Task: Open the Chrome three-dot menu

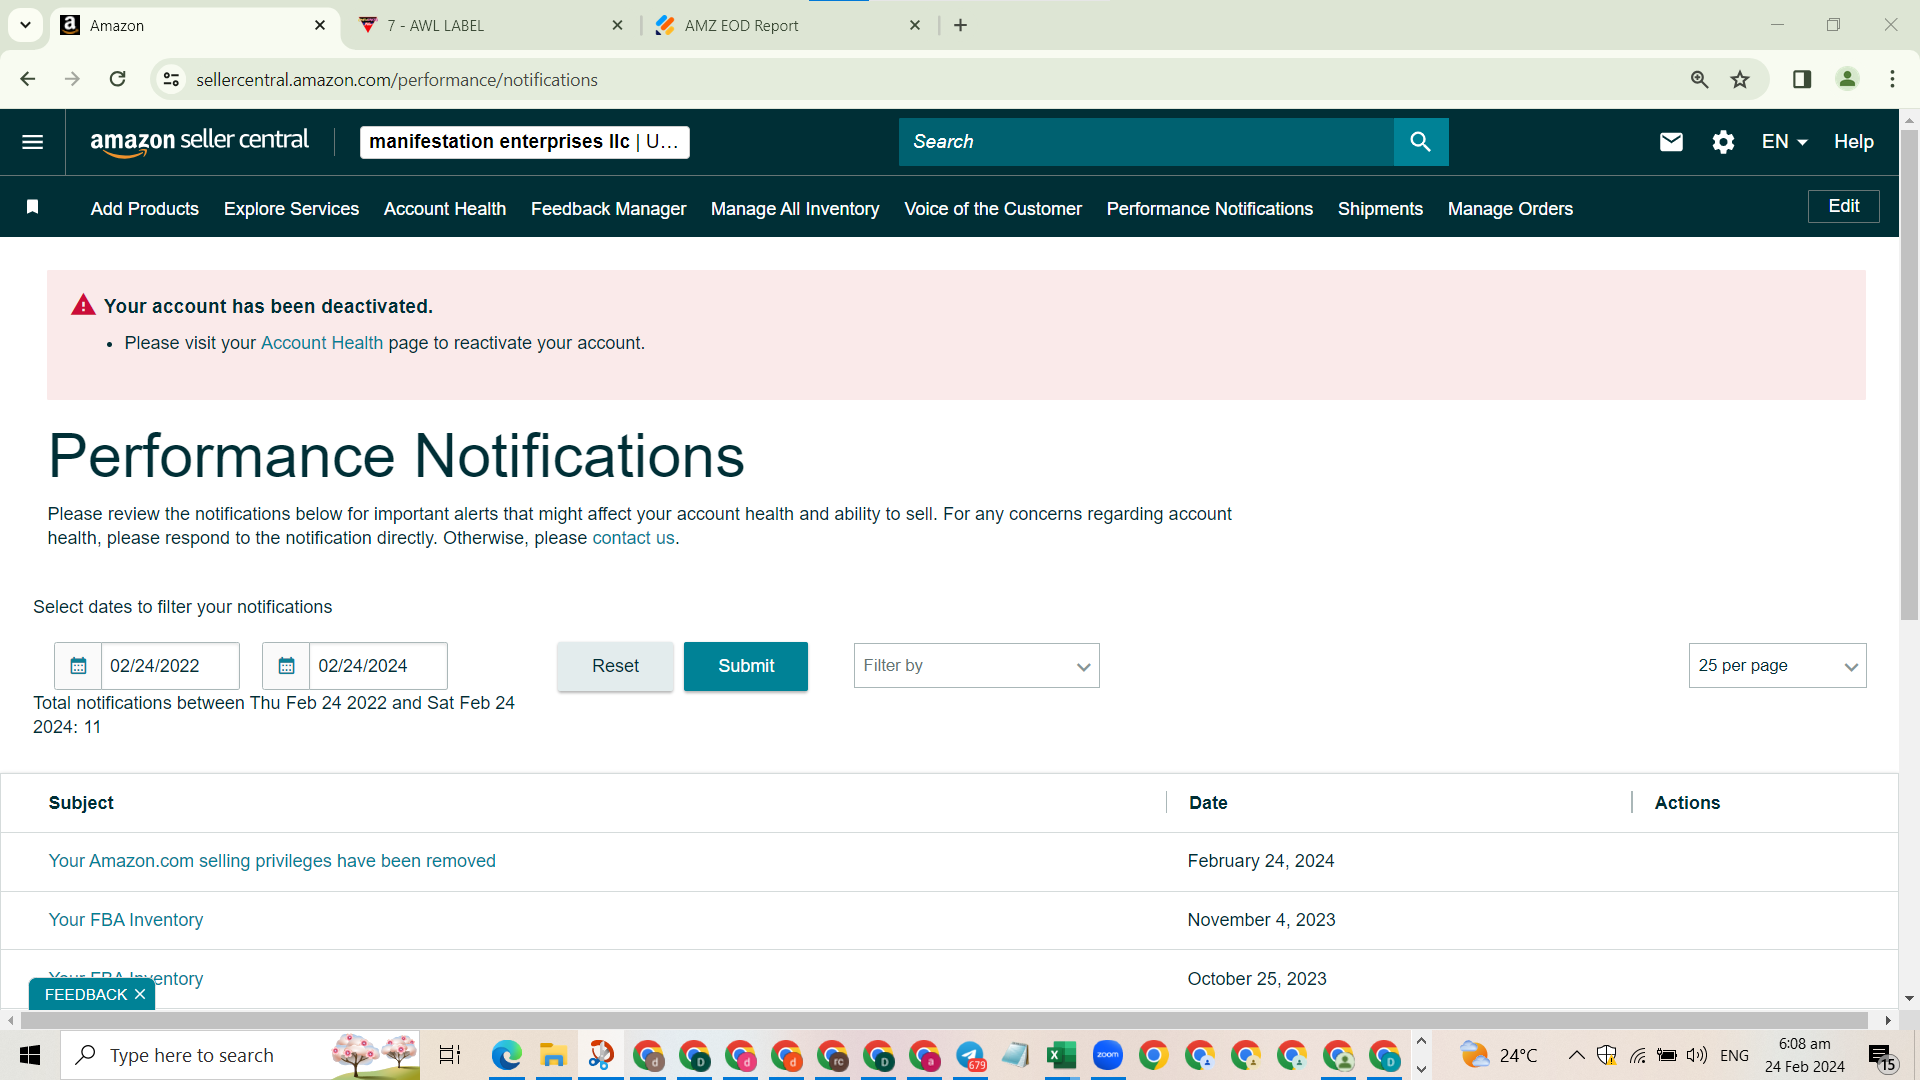Action: click(x=1892, y=79)
